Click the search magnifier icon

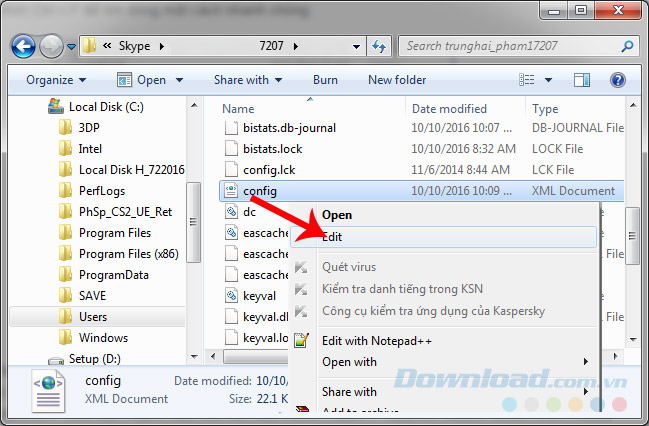tap(627, 46)
